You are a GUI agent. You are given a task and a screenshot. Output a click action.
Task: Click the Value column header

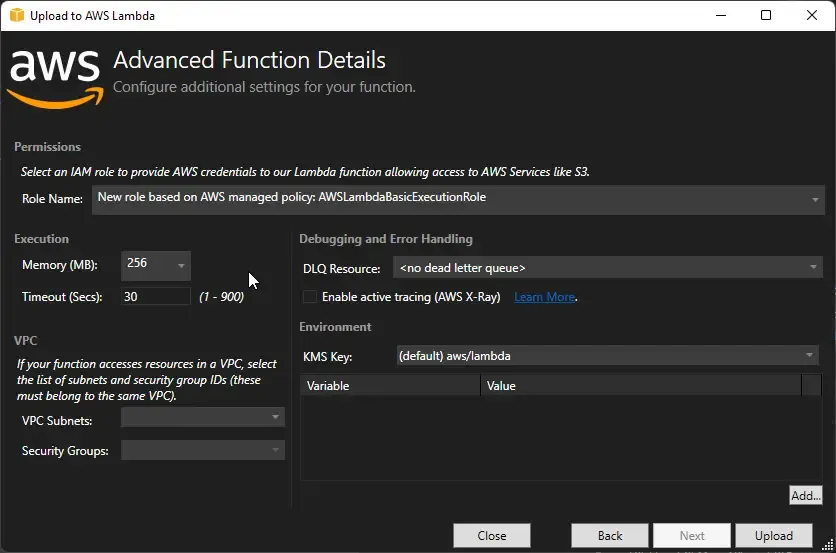pyautogui.click(x=641, y=386)
